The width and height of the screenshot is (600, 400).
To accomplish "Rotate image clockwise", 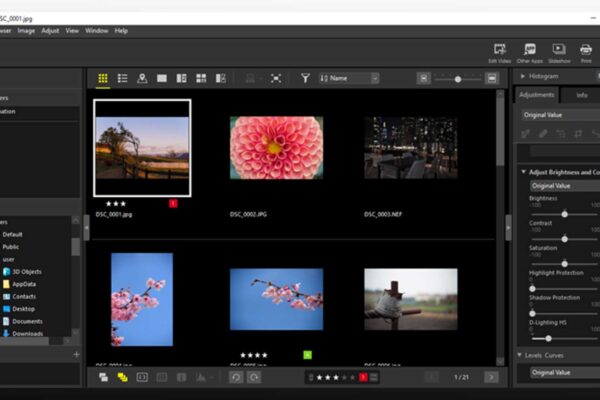I will 254,377.
